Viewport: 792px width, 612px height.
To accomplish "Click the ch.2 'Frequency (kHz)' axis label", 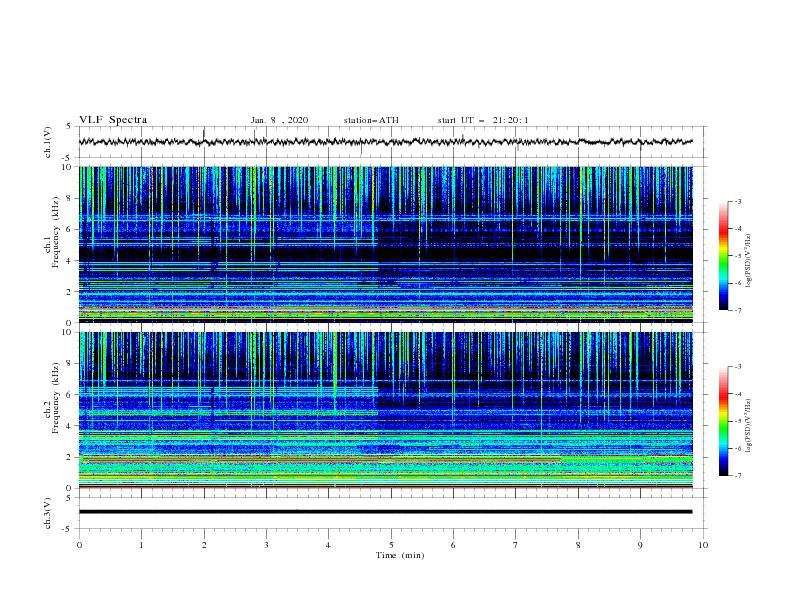I will (x=55, y=398).
